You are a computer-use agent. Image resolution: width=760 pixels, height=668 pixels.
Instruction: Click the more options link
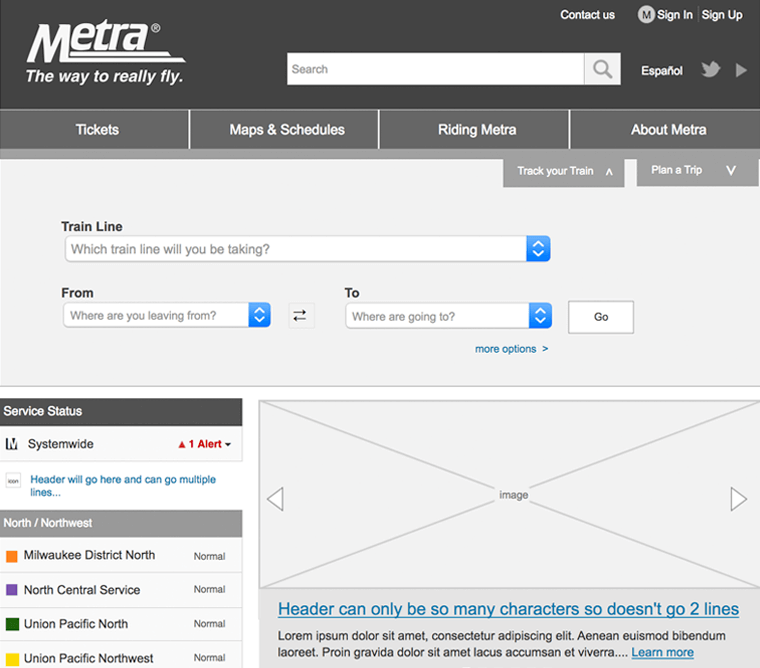[x=511, y=349]
